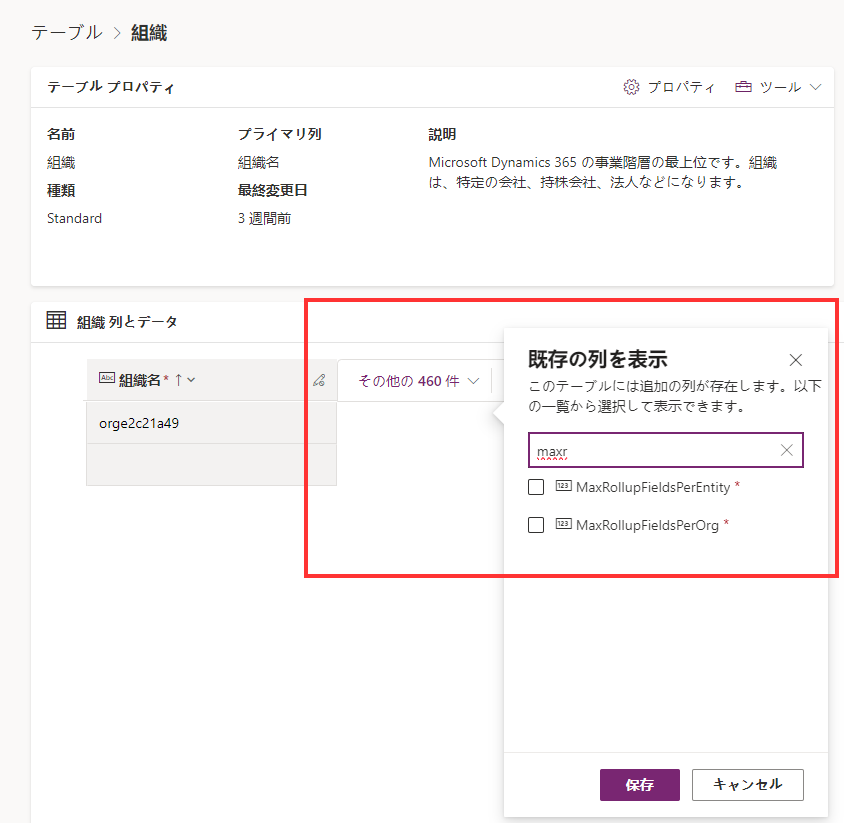Image resolution: width=844 pixels, height=823 pixels.
Task: Close the 既存の列を表示 panel
Action: (x=796, y=360)
